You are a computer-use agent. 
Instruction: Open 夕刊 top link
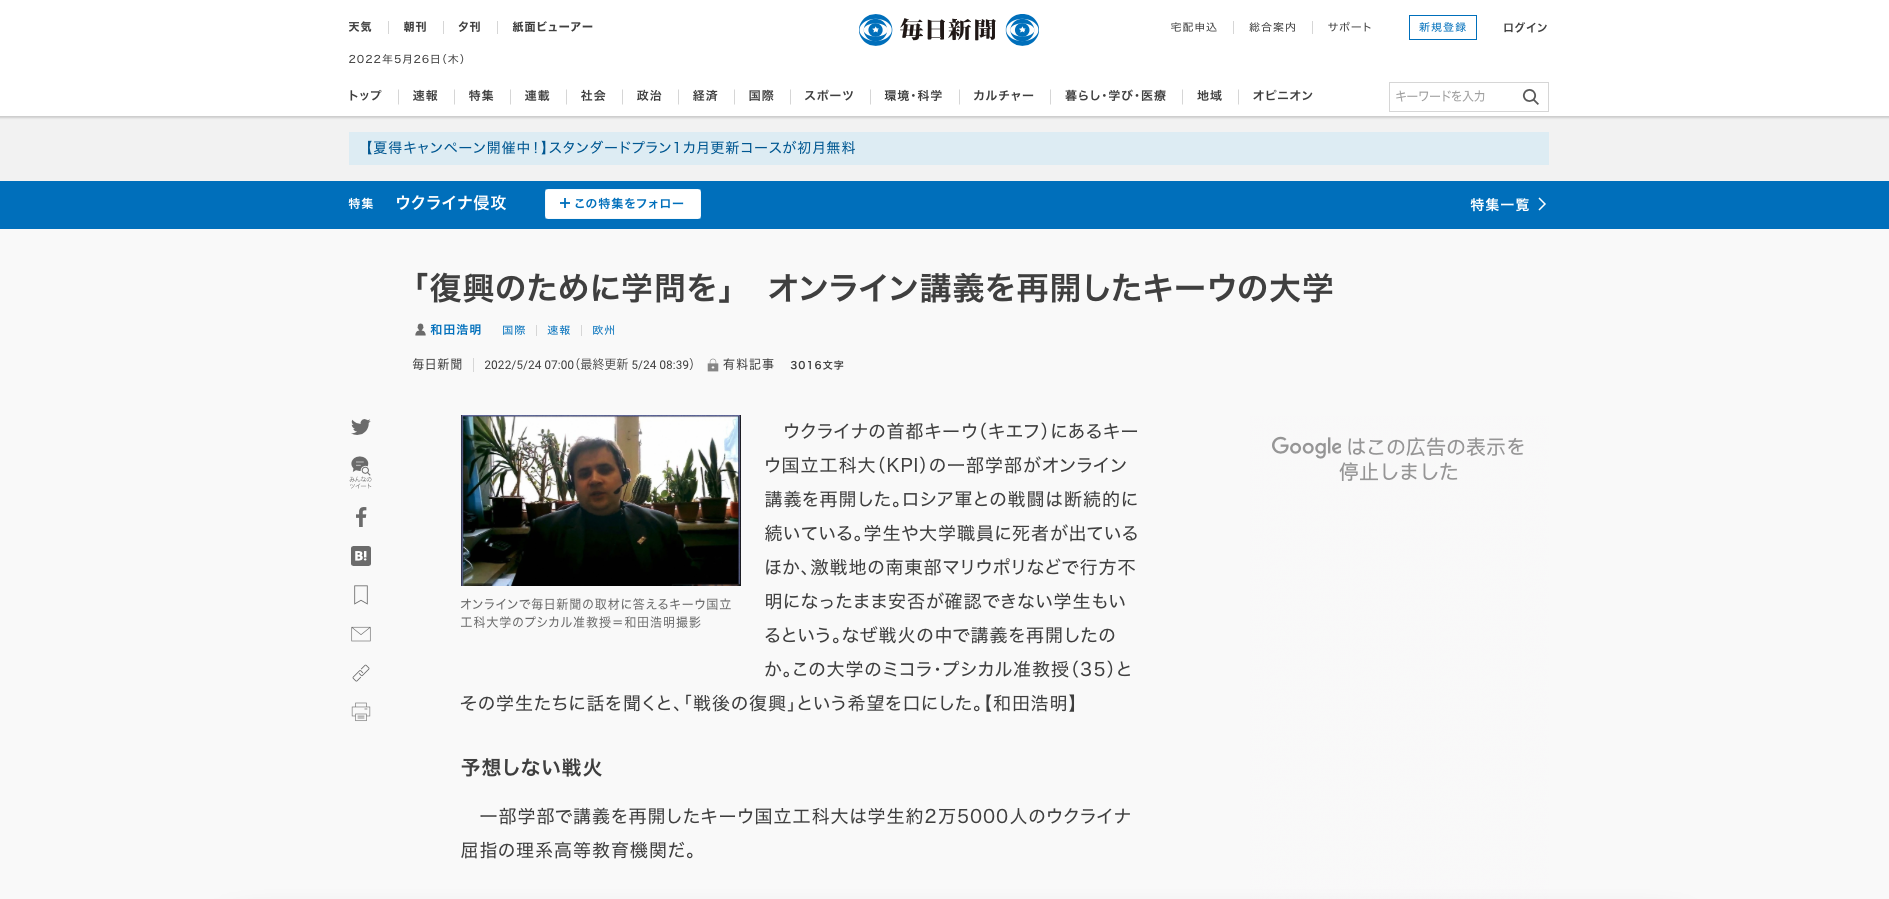469,28
